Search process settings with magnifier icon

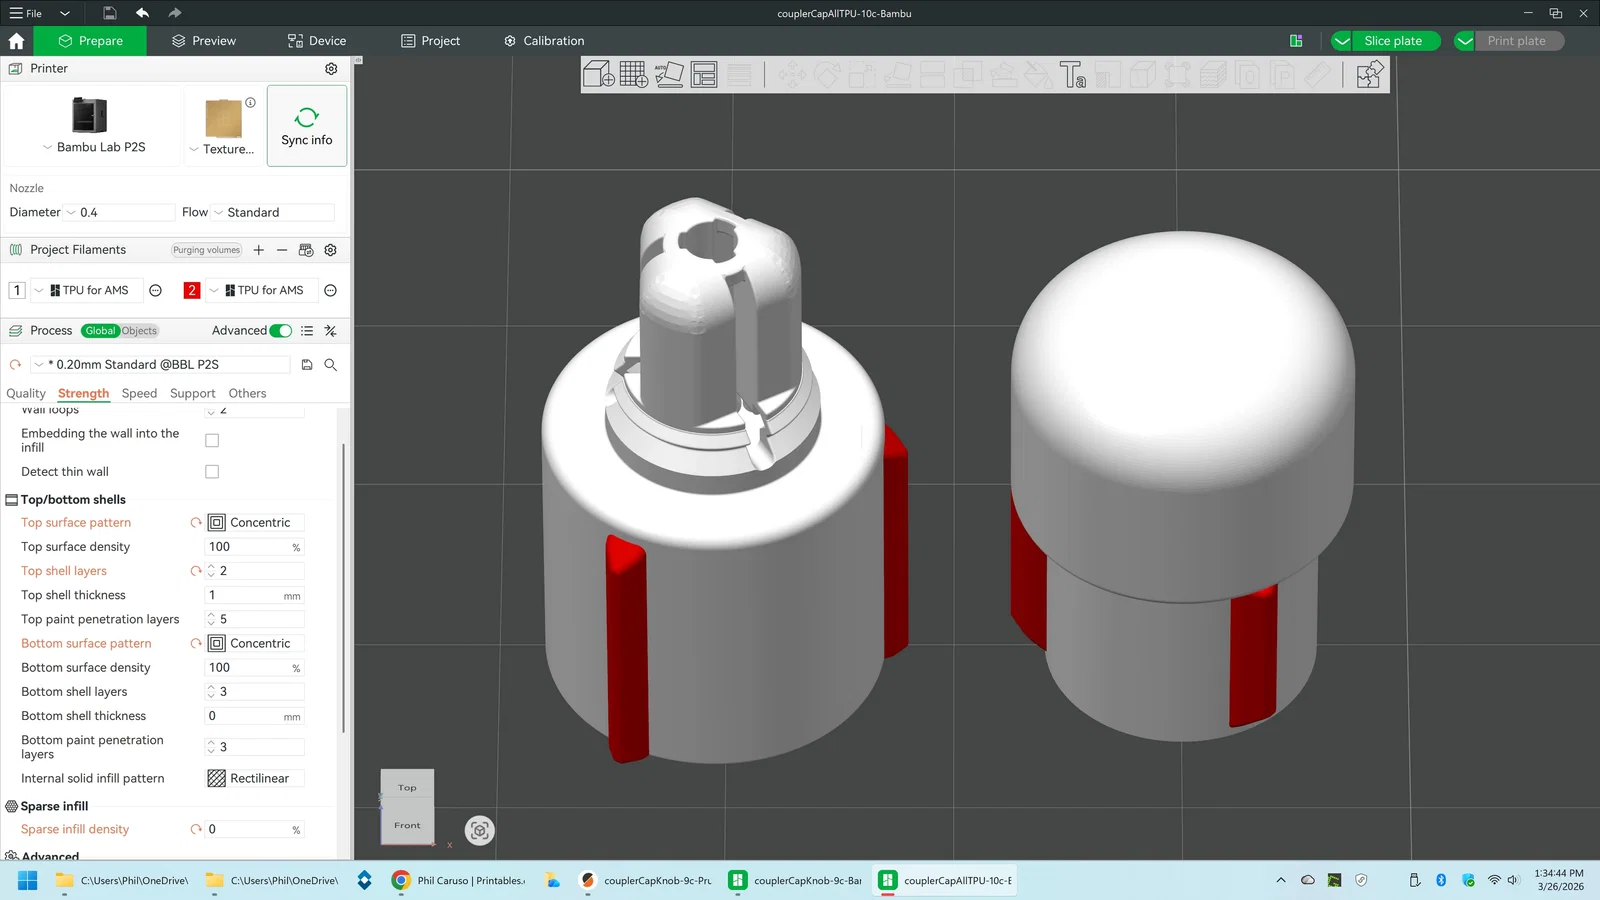pos(331,365)
